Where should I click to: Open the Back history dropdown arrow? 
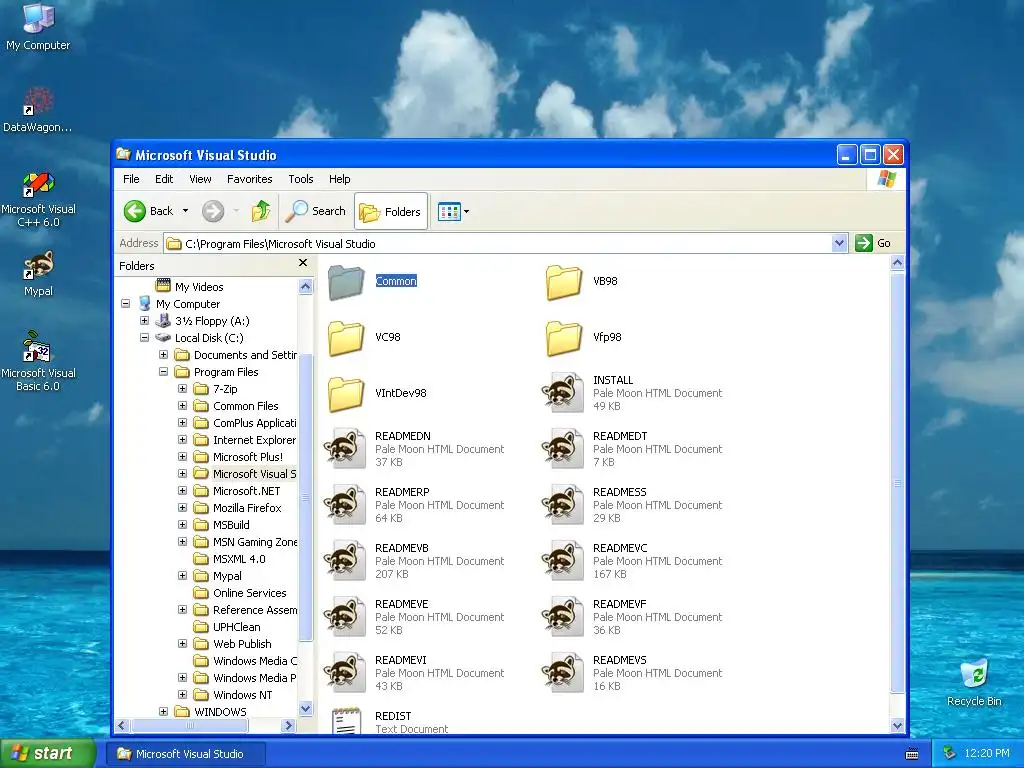point(185,211)
